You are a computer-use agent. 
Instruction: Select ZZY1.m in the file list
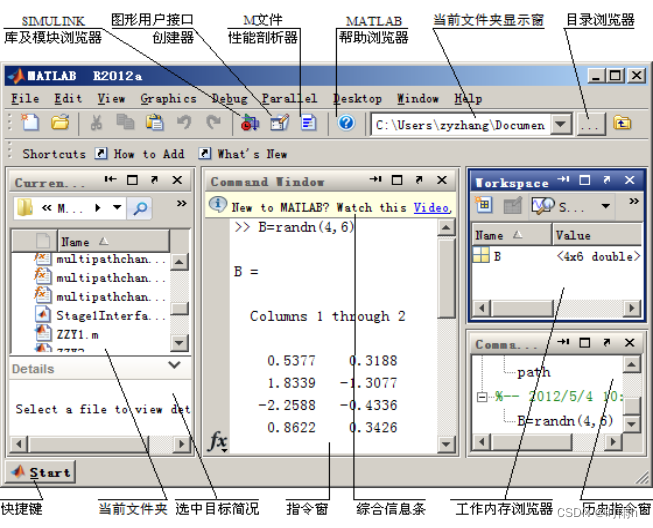point(77,335)
